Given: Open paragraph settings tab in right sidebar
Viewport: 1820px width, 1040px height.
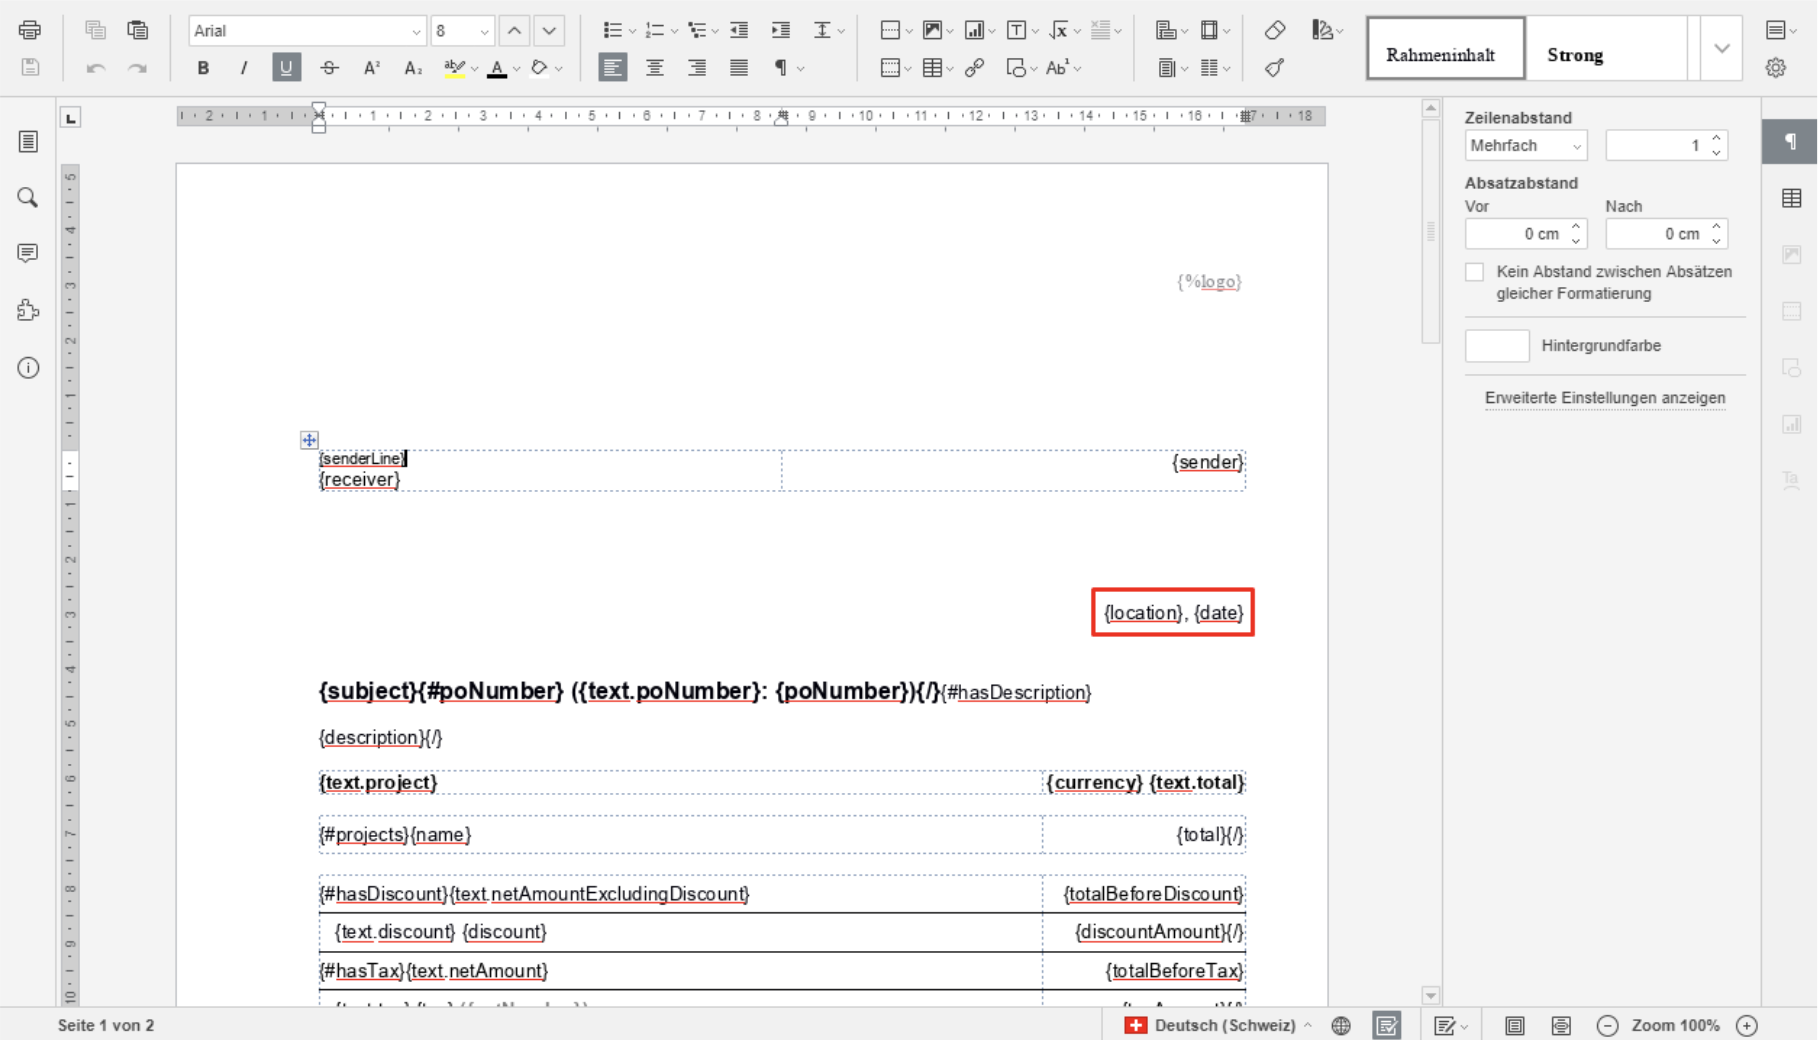Looking at the screenshot, I should point(1791,141).
